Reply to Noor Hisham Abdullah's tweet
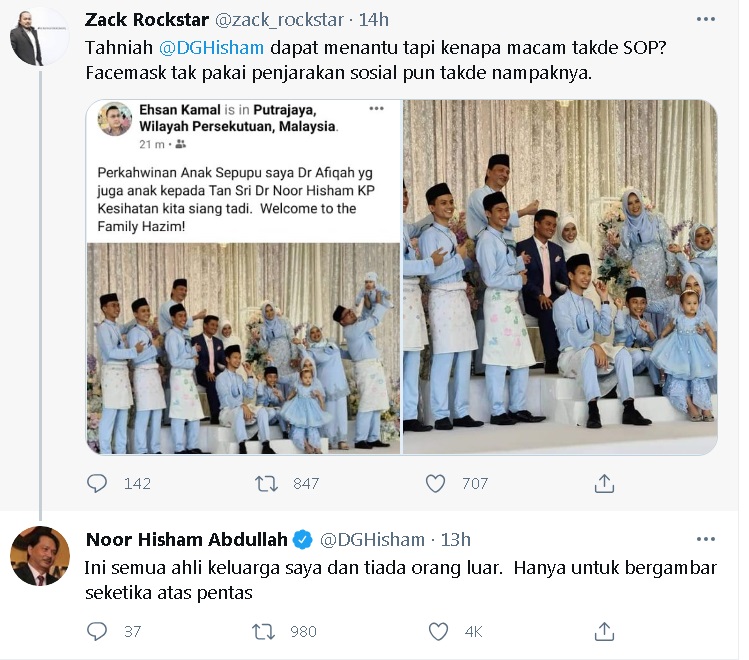 tap(97, 631)
